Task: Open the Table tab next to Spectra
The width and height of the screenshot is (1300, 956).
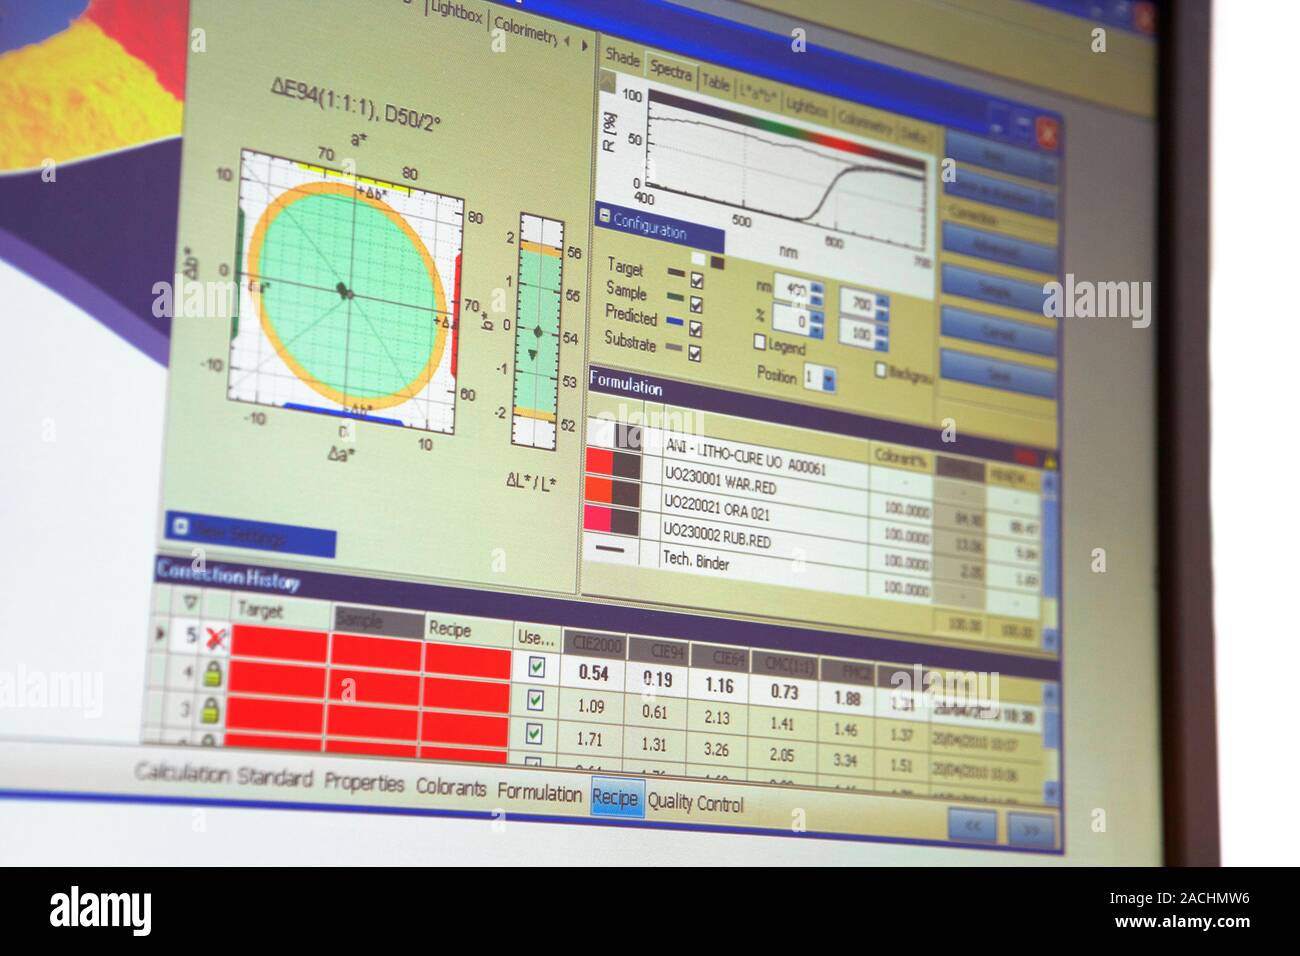Action: 715,83
